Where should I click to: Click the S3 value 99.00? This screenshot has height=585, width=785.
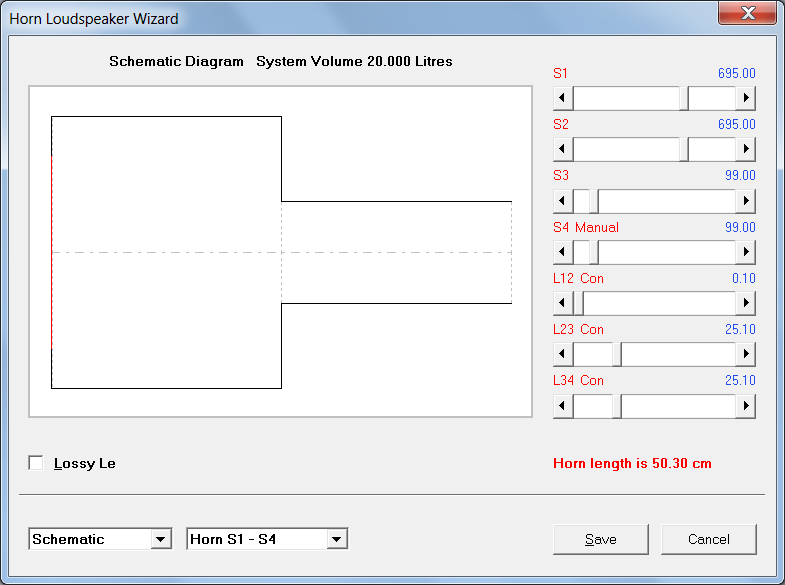point(740,175)
